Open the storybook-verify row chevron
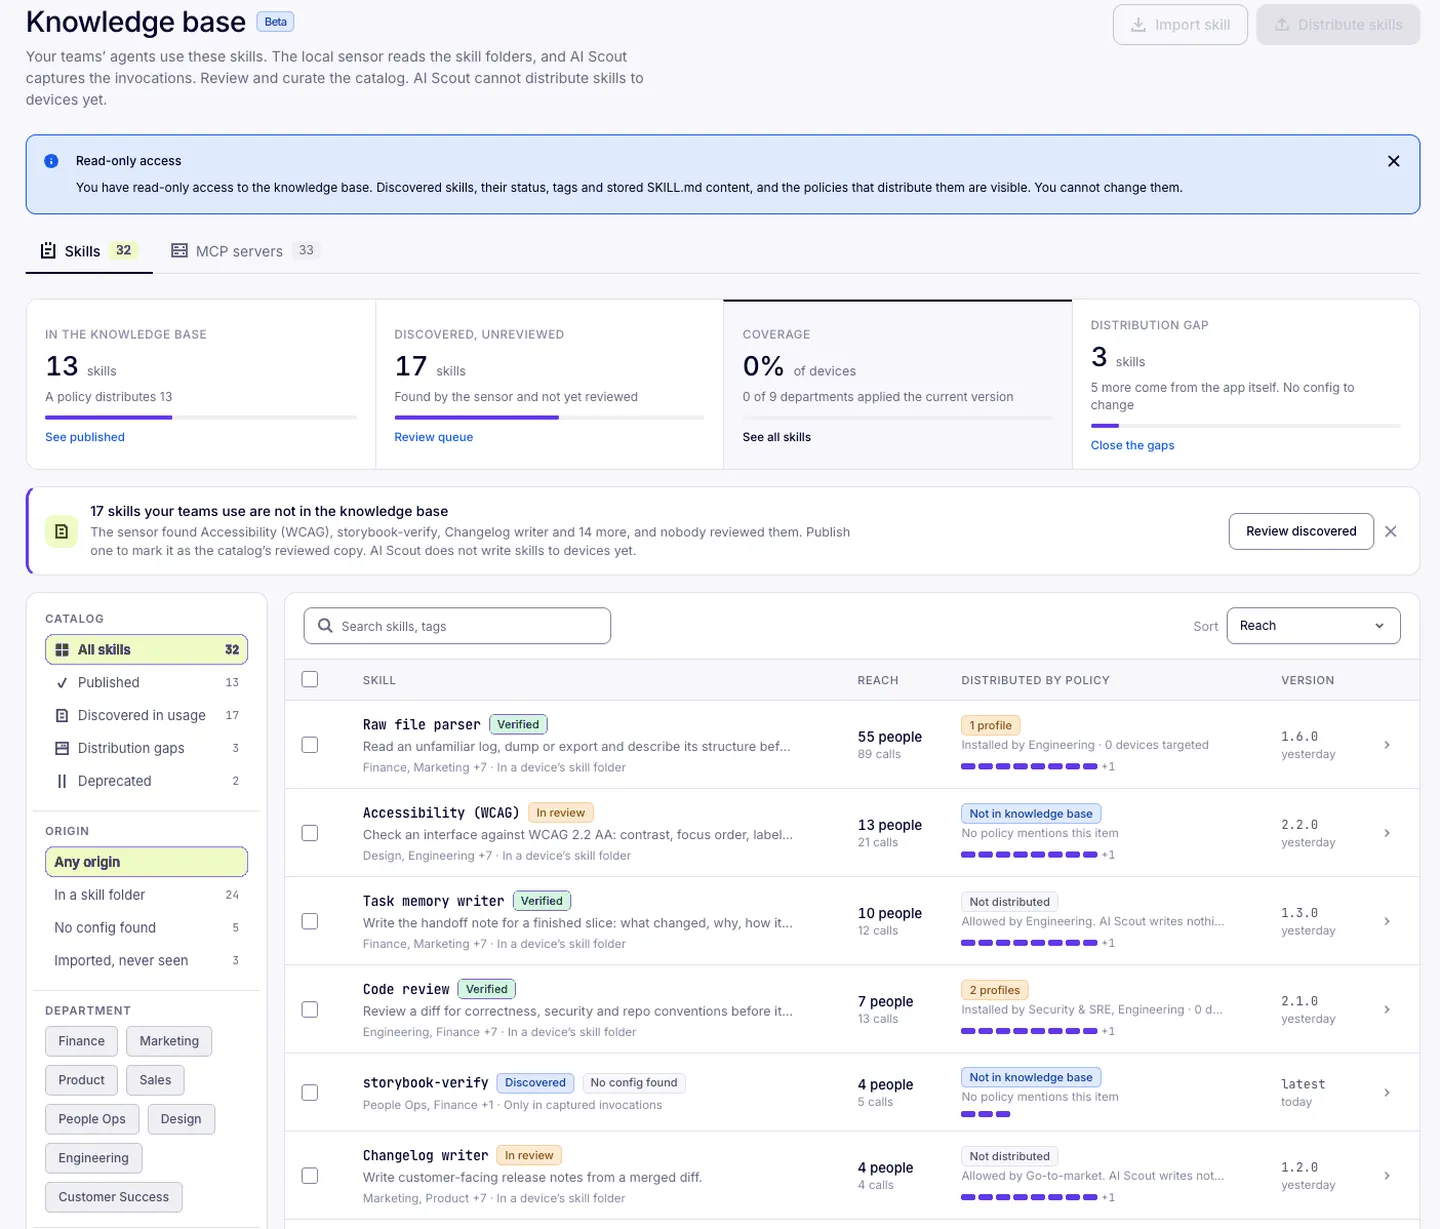 (x=1386, y=1093)
